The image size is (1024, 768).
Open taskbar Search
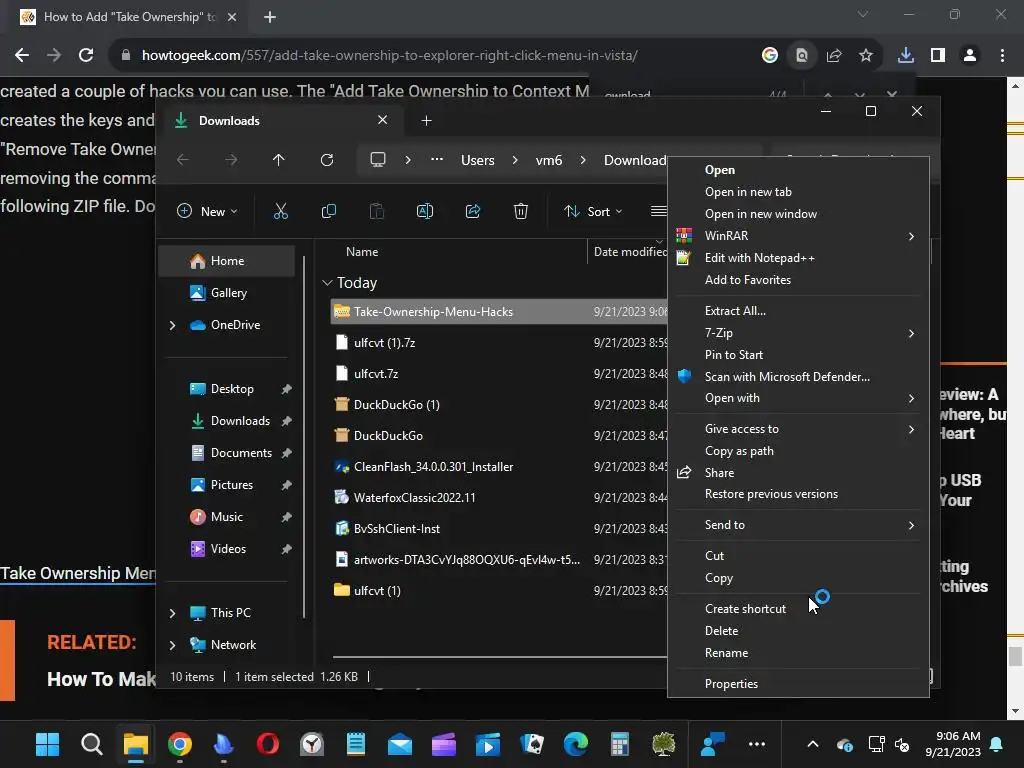[91, 744]
